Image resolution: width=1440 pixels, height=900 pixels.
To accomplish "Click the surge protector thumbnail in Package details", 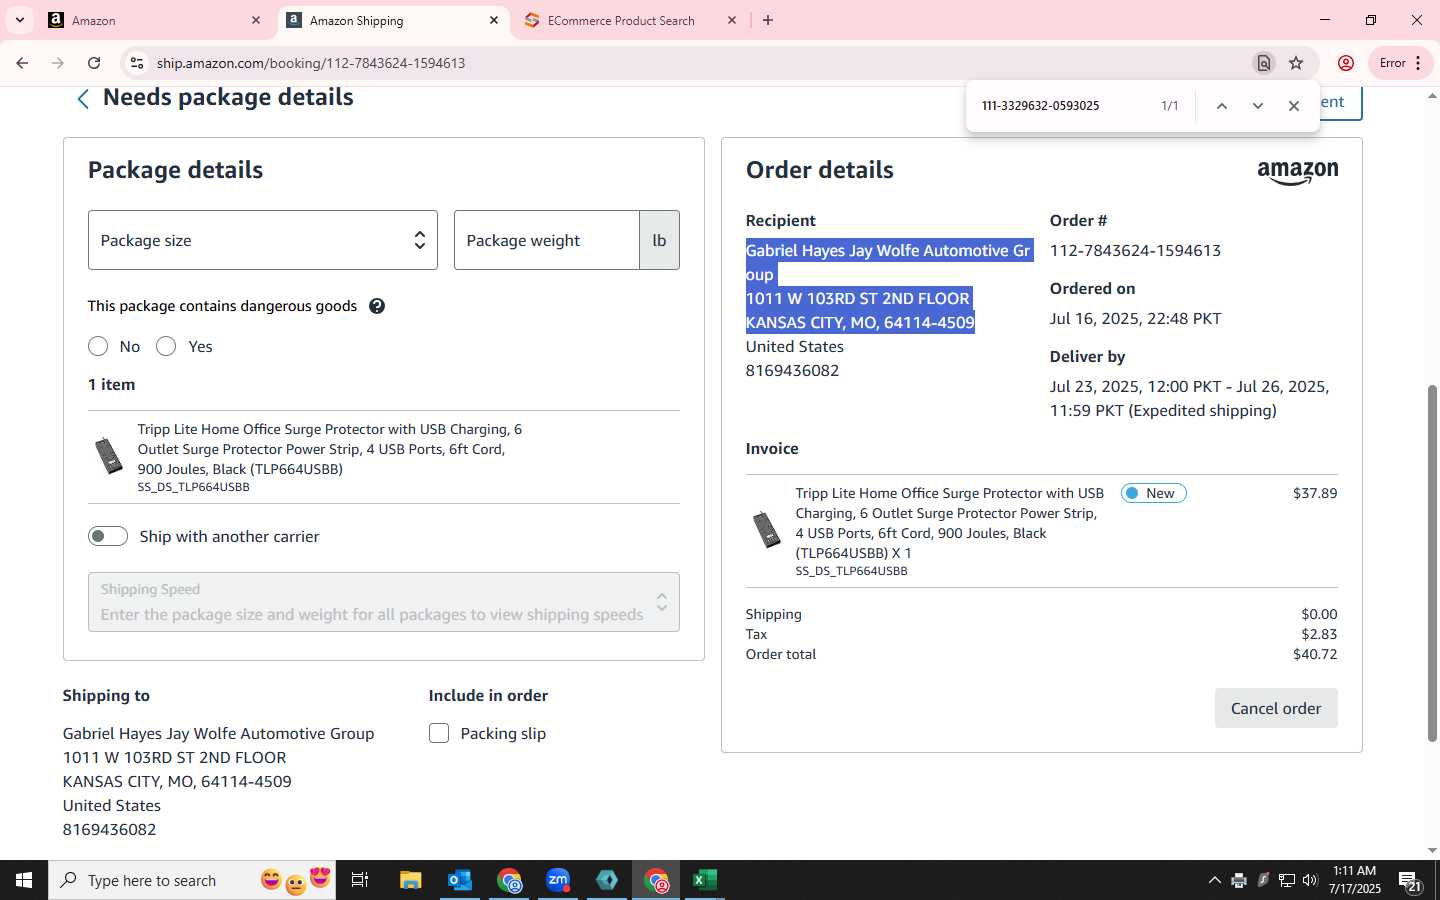I will coord(108,456).
